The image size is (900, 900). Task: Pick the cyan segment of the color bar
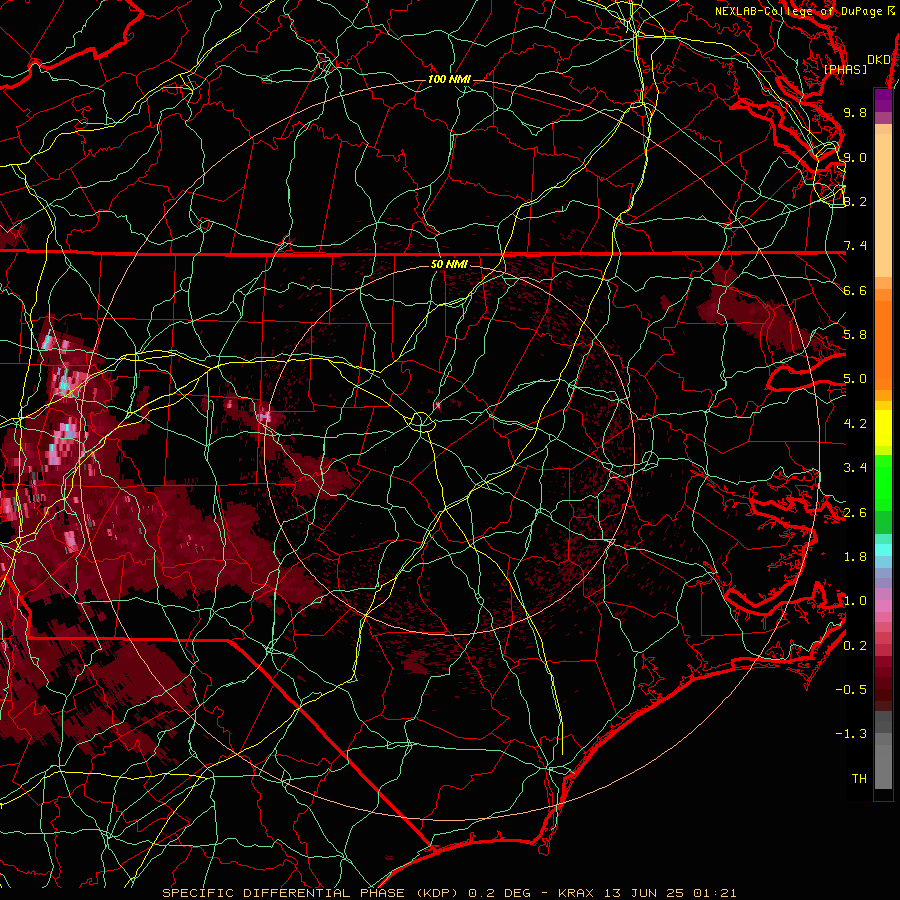pos(883,549)
